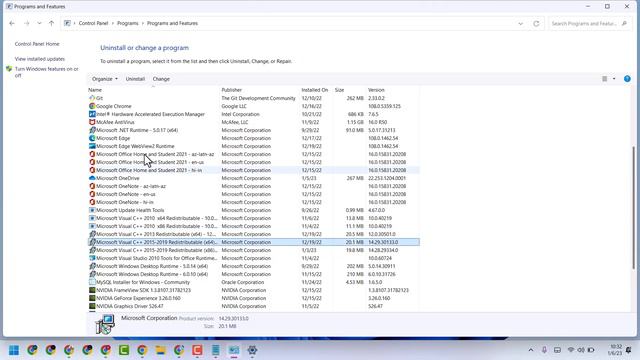Screen dimensions: 640x360
Task: Click the Git program icon
Action: [x=92, y=98]
